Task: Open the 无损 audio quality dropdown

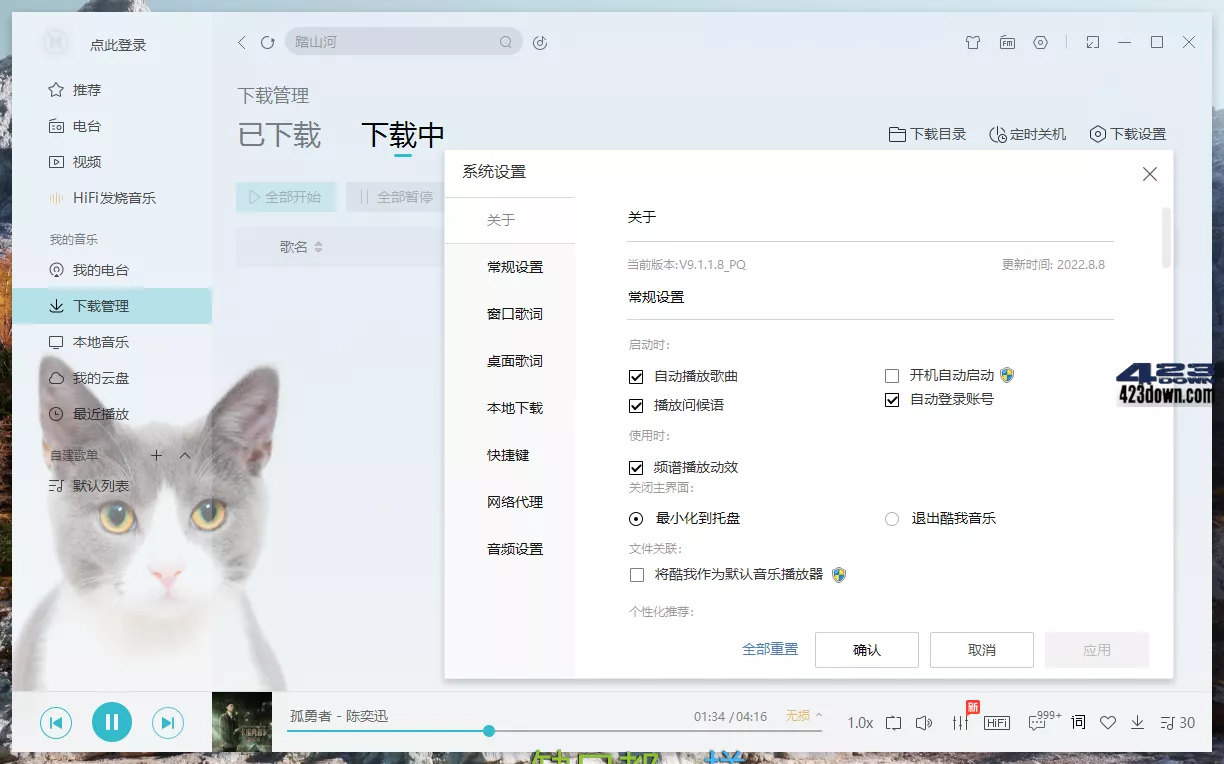Action: [799, 715]
